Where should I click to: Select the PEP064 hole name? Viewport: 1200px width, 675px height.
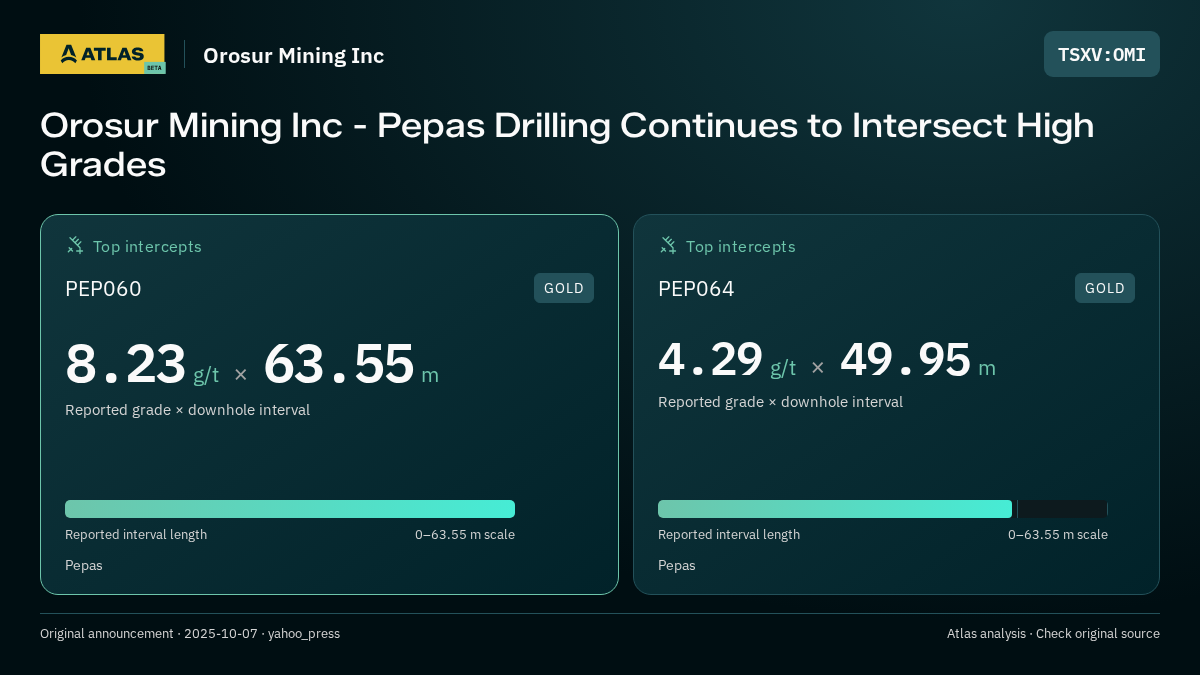click(696, 288)
